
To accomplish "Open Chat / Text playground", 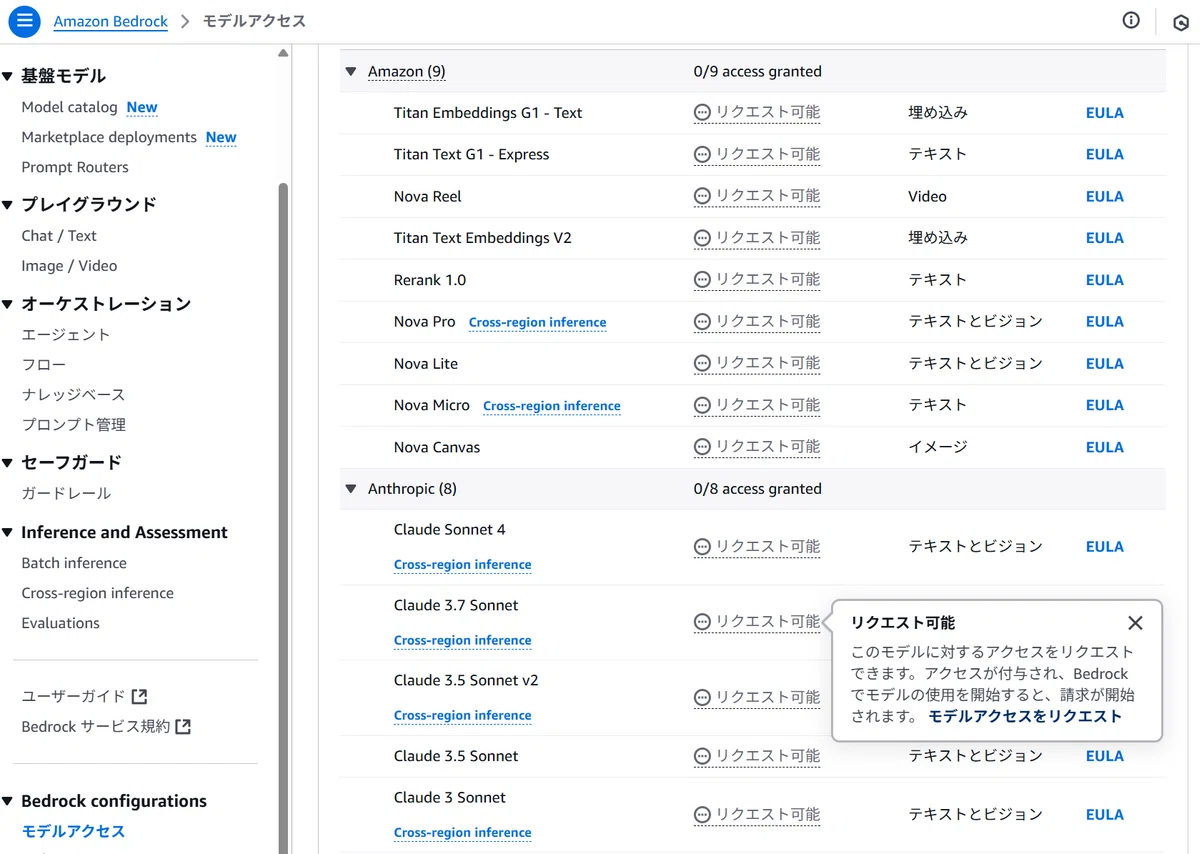I will 59,236.
